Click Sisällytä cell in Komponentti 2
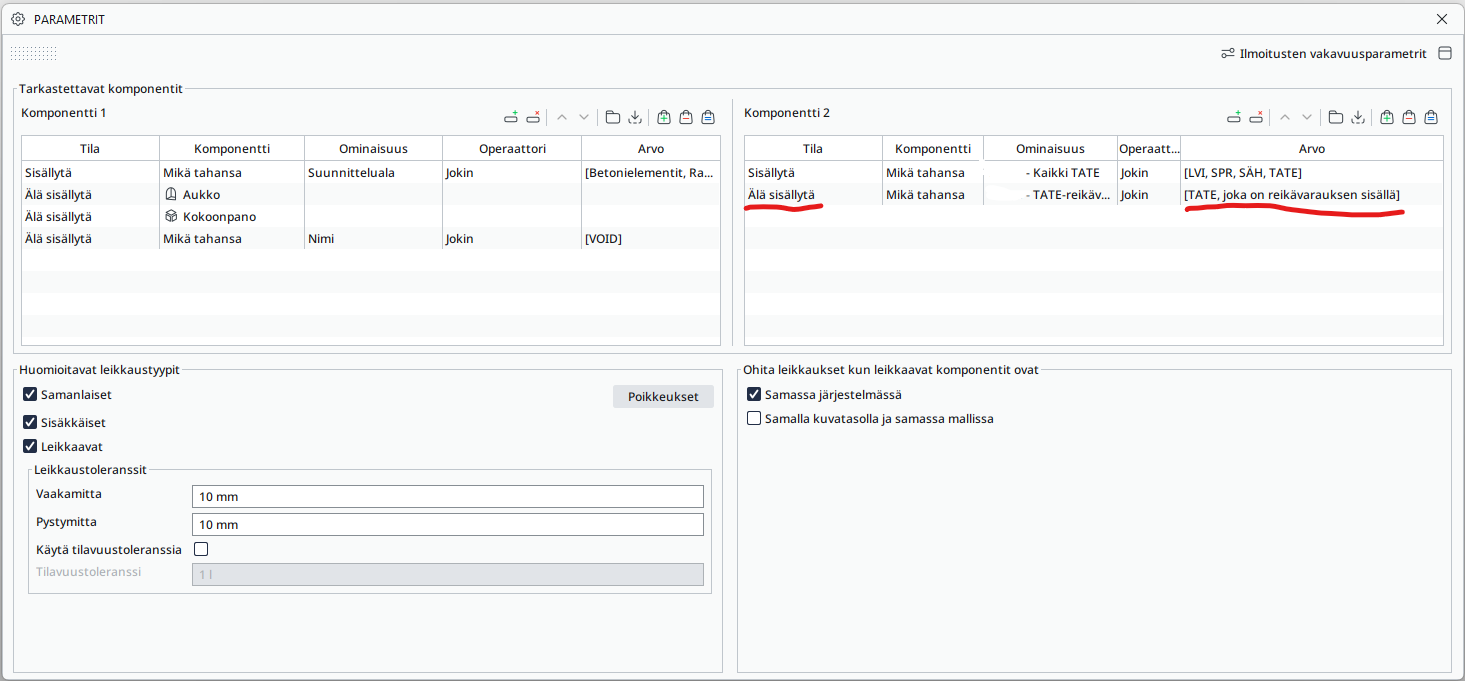 (813, 172)
